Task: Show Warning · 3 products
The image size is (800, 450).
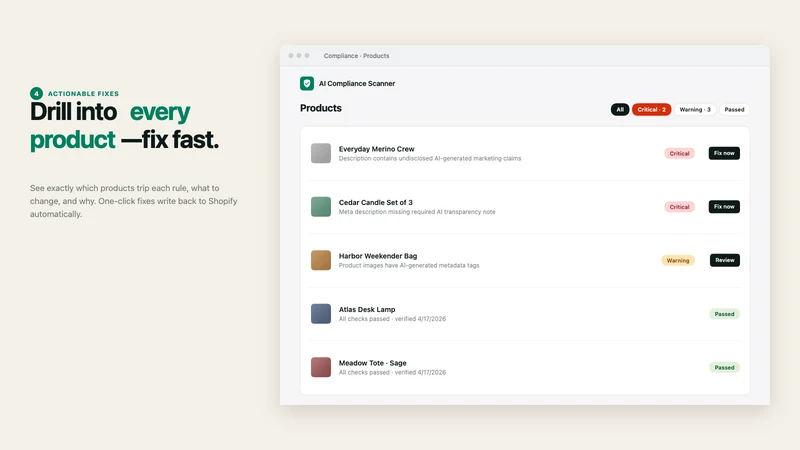Action: click(695, 109)
